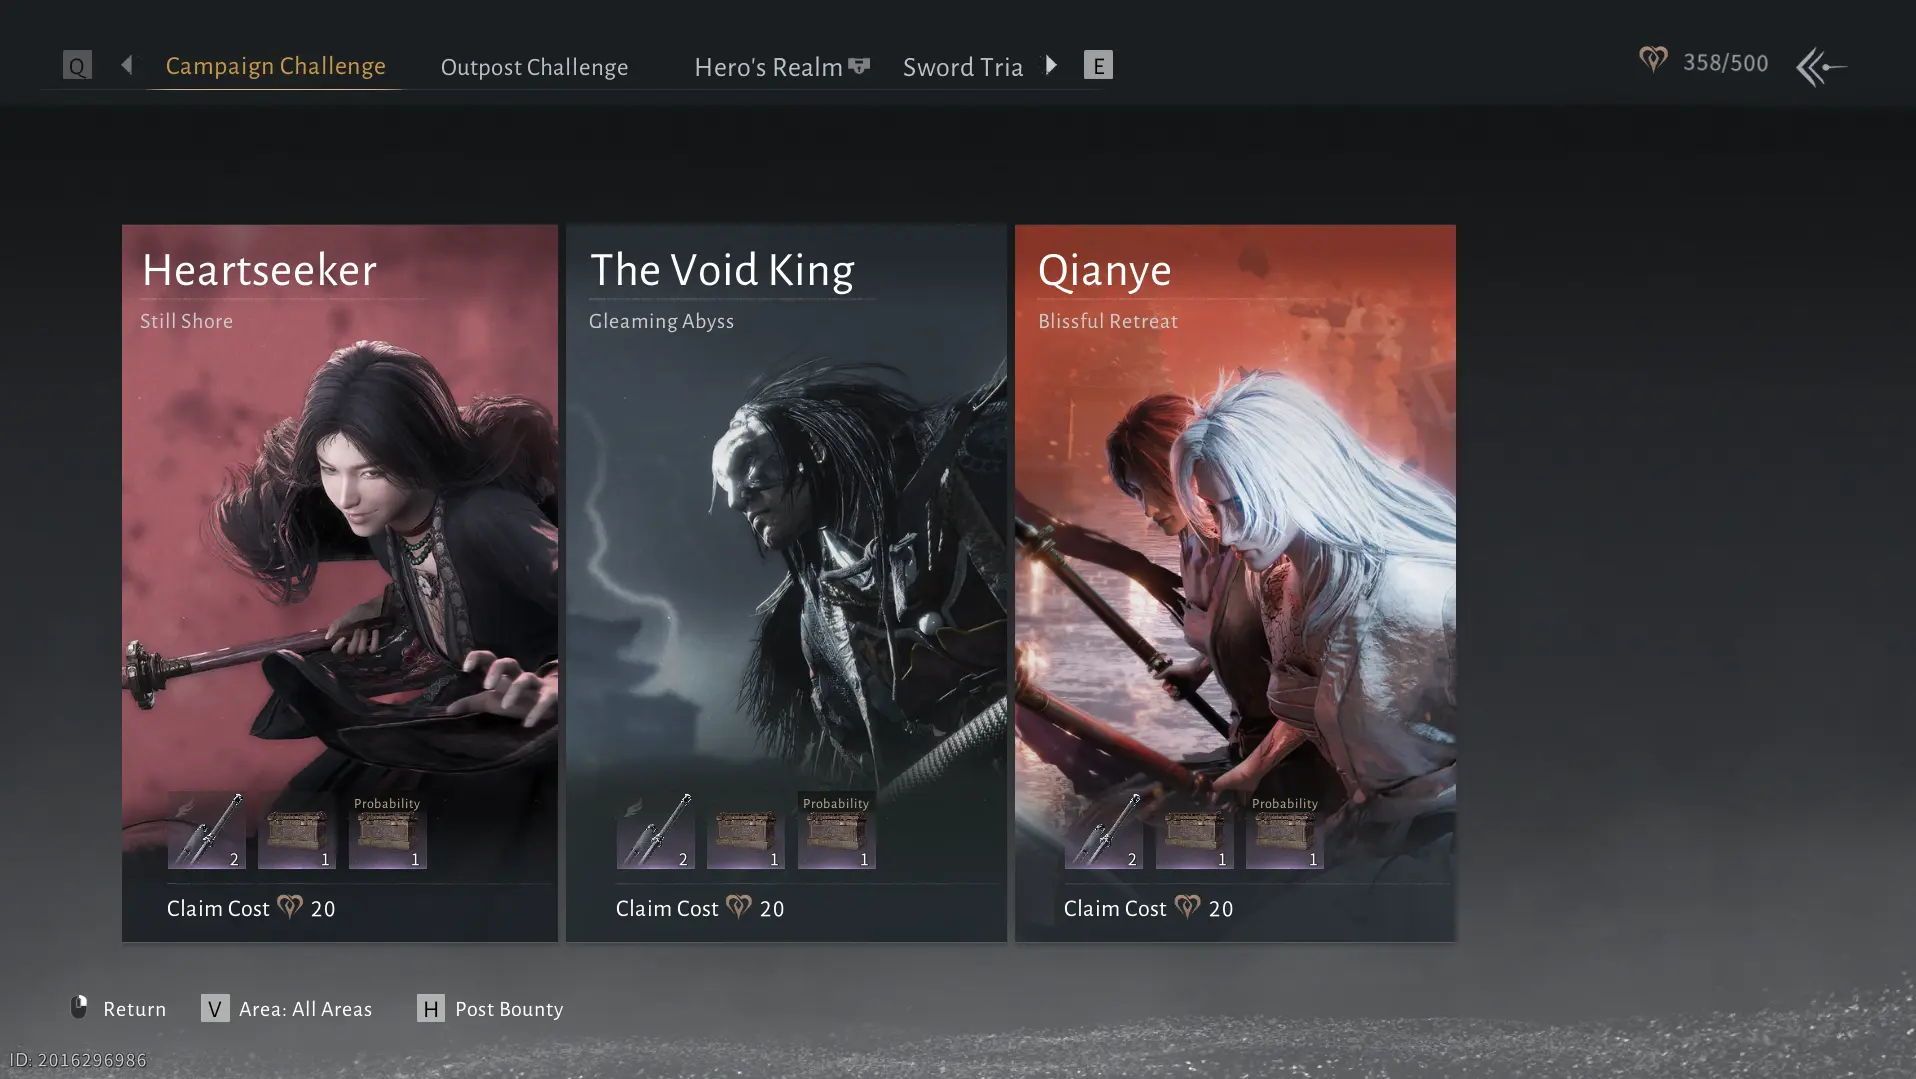Open the Heartseeker challenge card
The width and height of the screenshot is (1916, 1079).
coord(340,583)
